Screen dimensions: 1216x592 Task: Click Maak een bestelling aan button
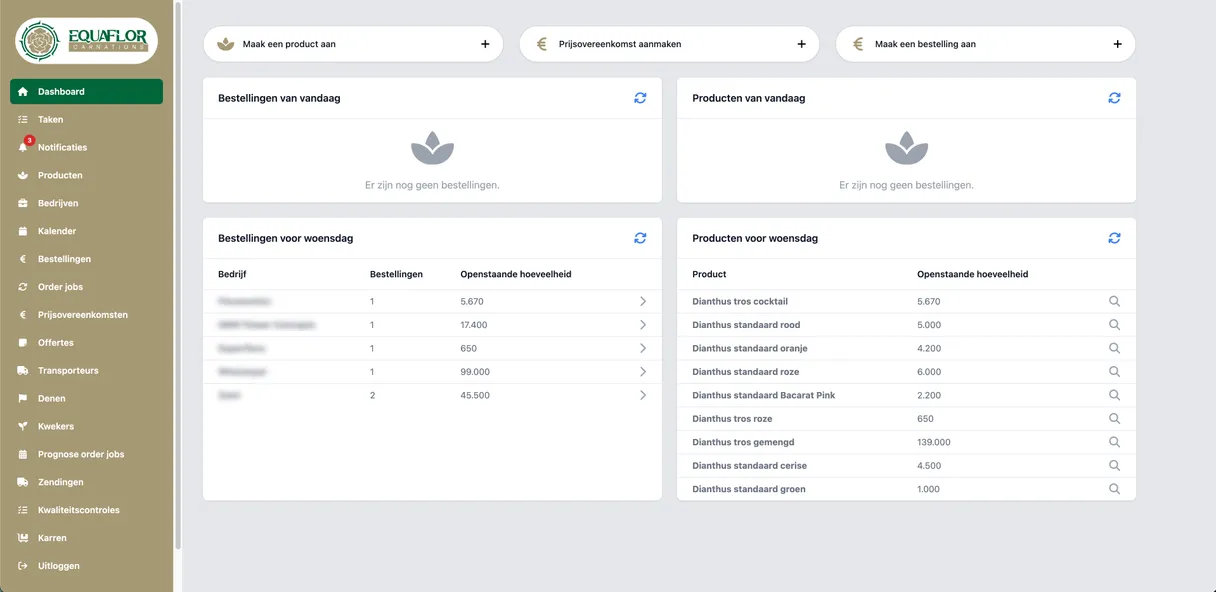click(985, 44)
